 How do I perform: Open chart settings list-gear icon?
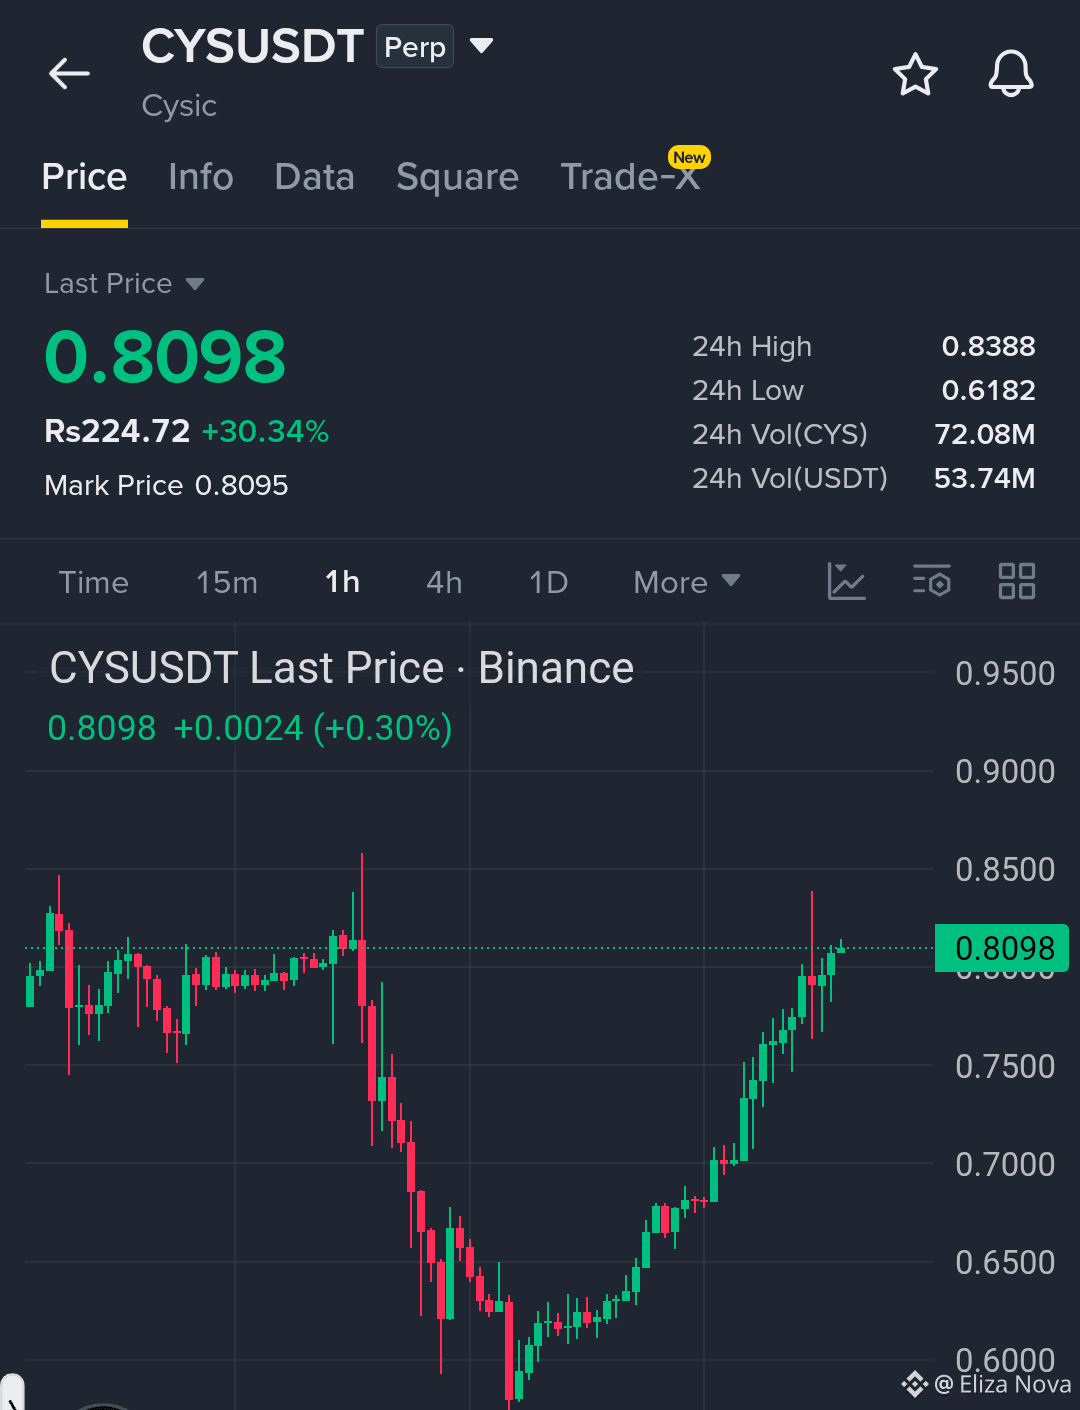pos(932,581)
